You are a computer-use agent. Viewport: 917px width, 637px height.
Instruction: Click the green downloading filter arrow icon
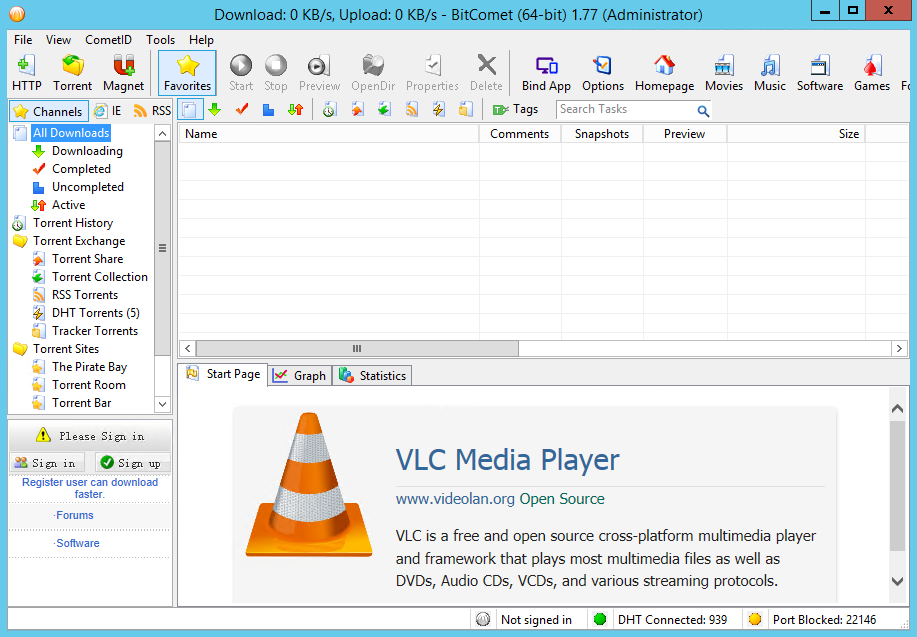(215, 109)
